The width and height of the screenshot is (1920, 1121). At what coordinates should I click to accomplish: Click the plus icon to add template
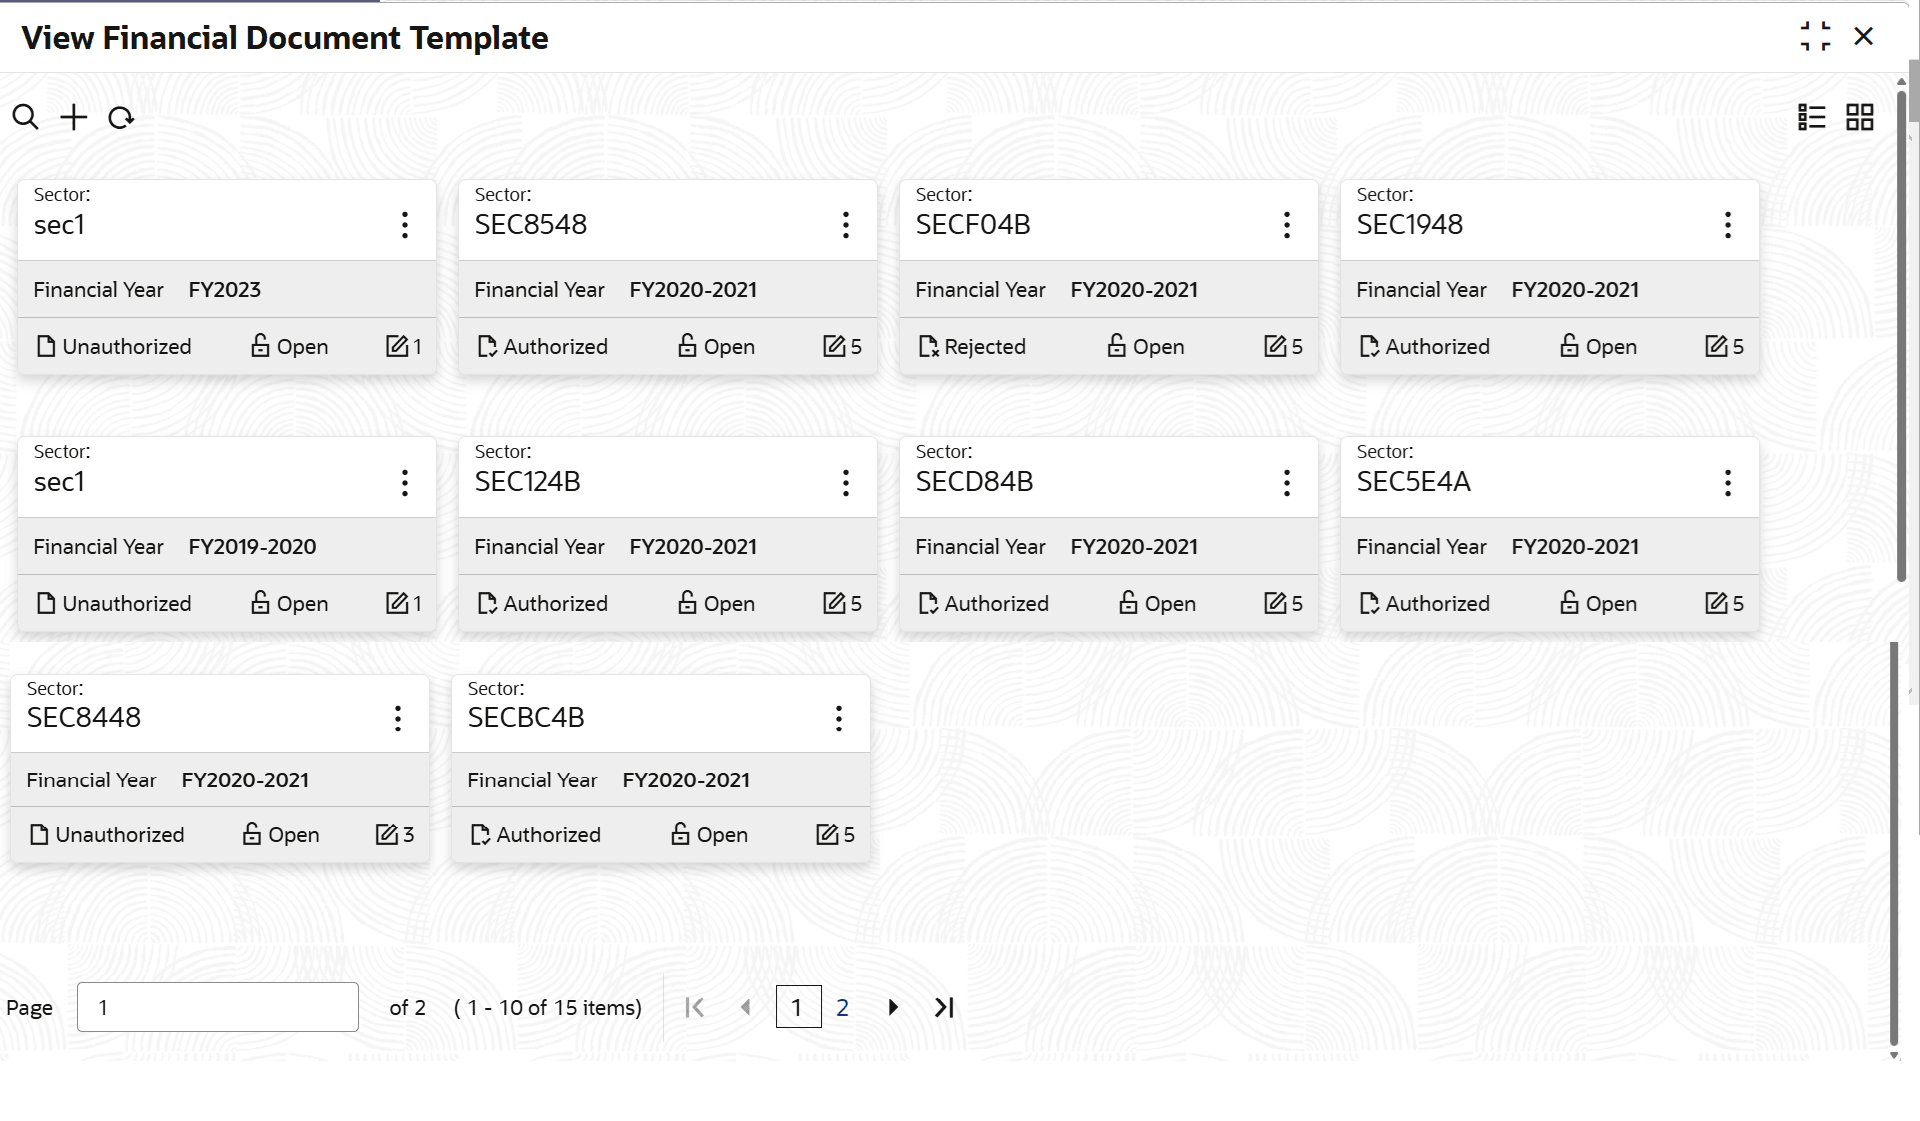[73, 117]
